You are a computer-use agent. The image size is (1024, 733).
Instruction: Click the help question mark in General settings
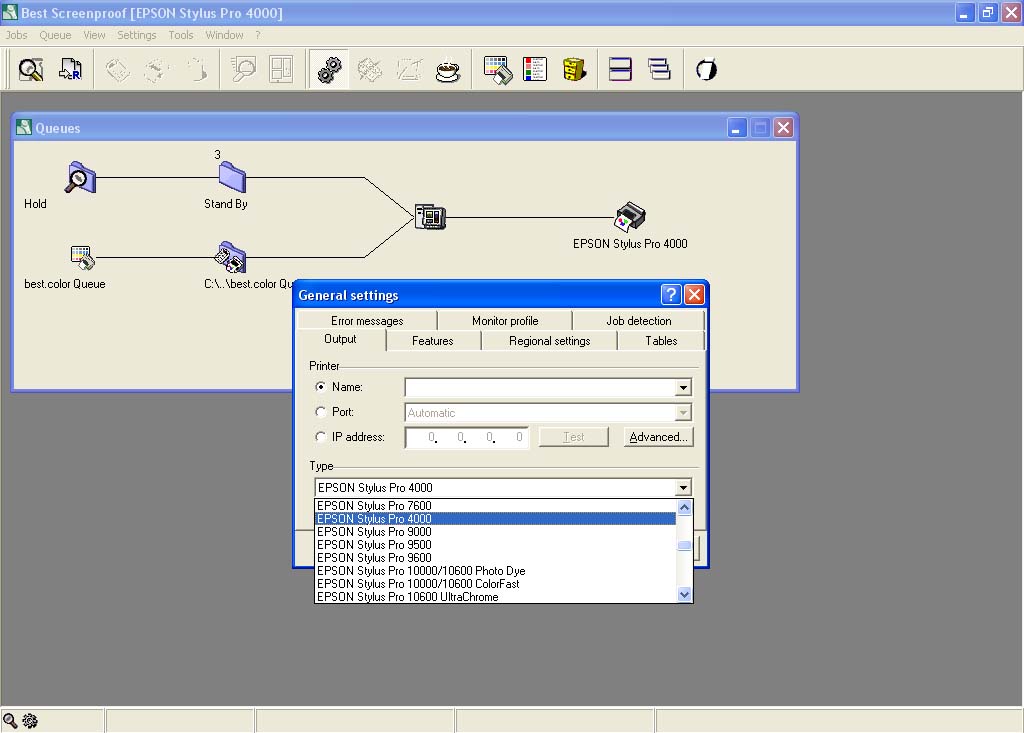pyautogui.click(x=671, y=295)
